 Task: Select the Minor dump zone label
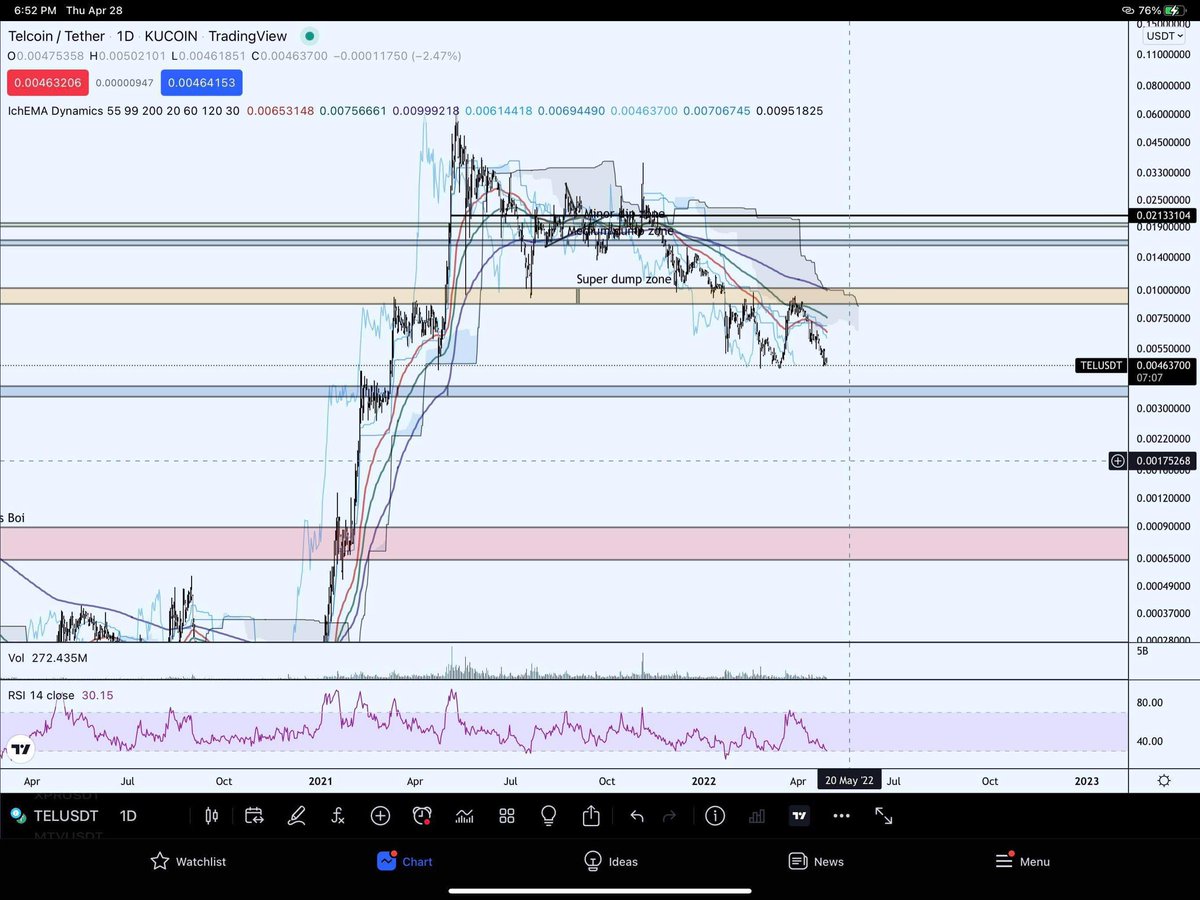[x=625, y=214]
